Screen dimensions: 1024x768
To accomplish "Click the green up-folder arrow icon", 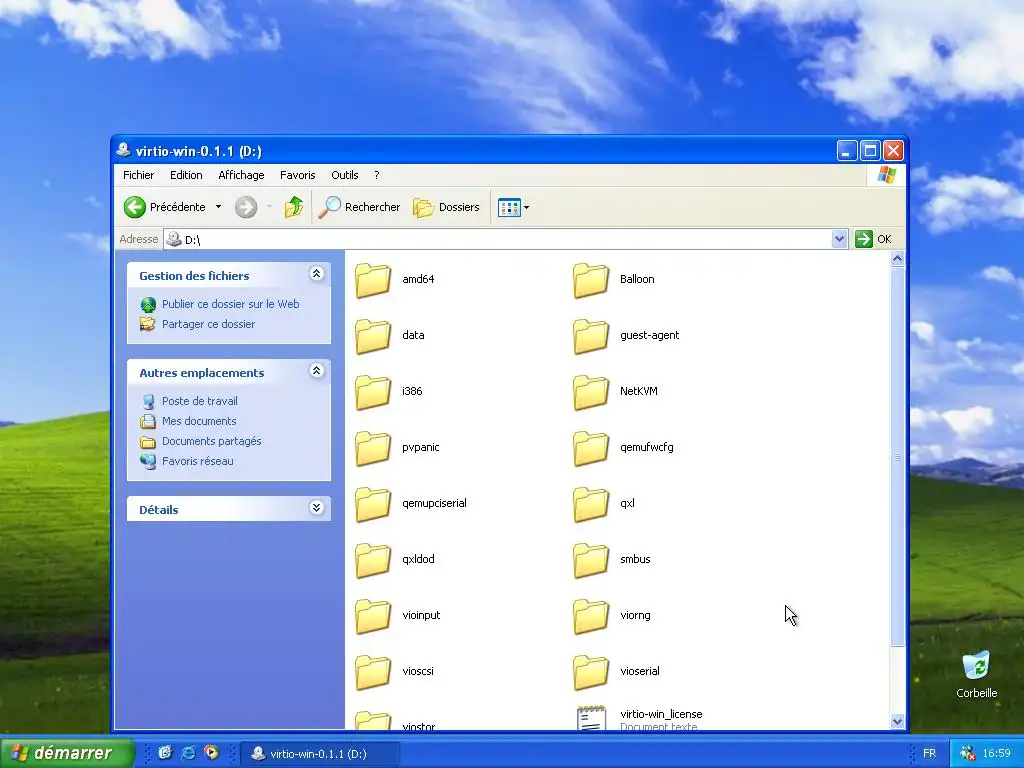I will pos(293,207).
